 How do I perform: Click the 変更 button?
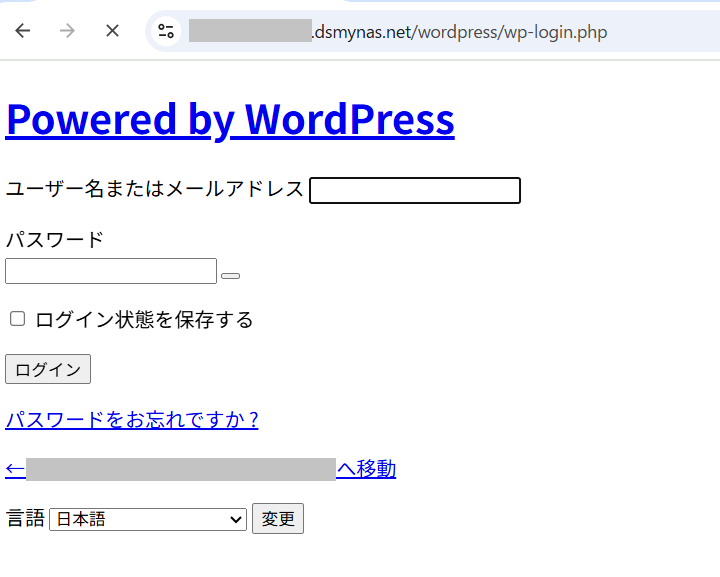click(278, 519)
